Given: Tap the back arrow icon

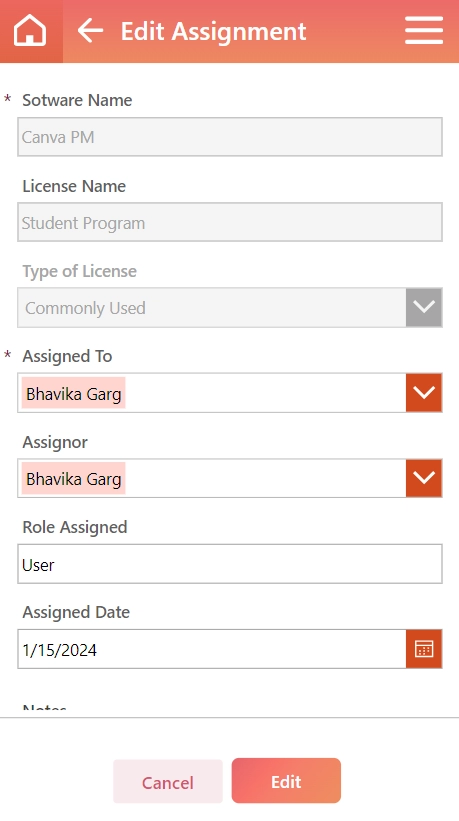Looking at the screenshot, I should point(90,31).
